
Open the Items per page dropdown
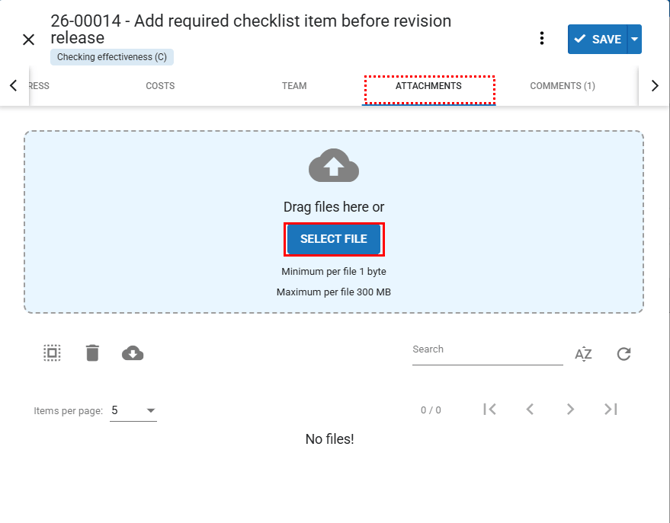(133, 410)
